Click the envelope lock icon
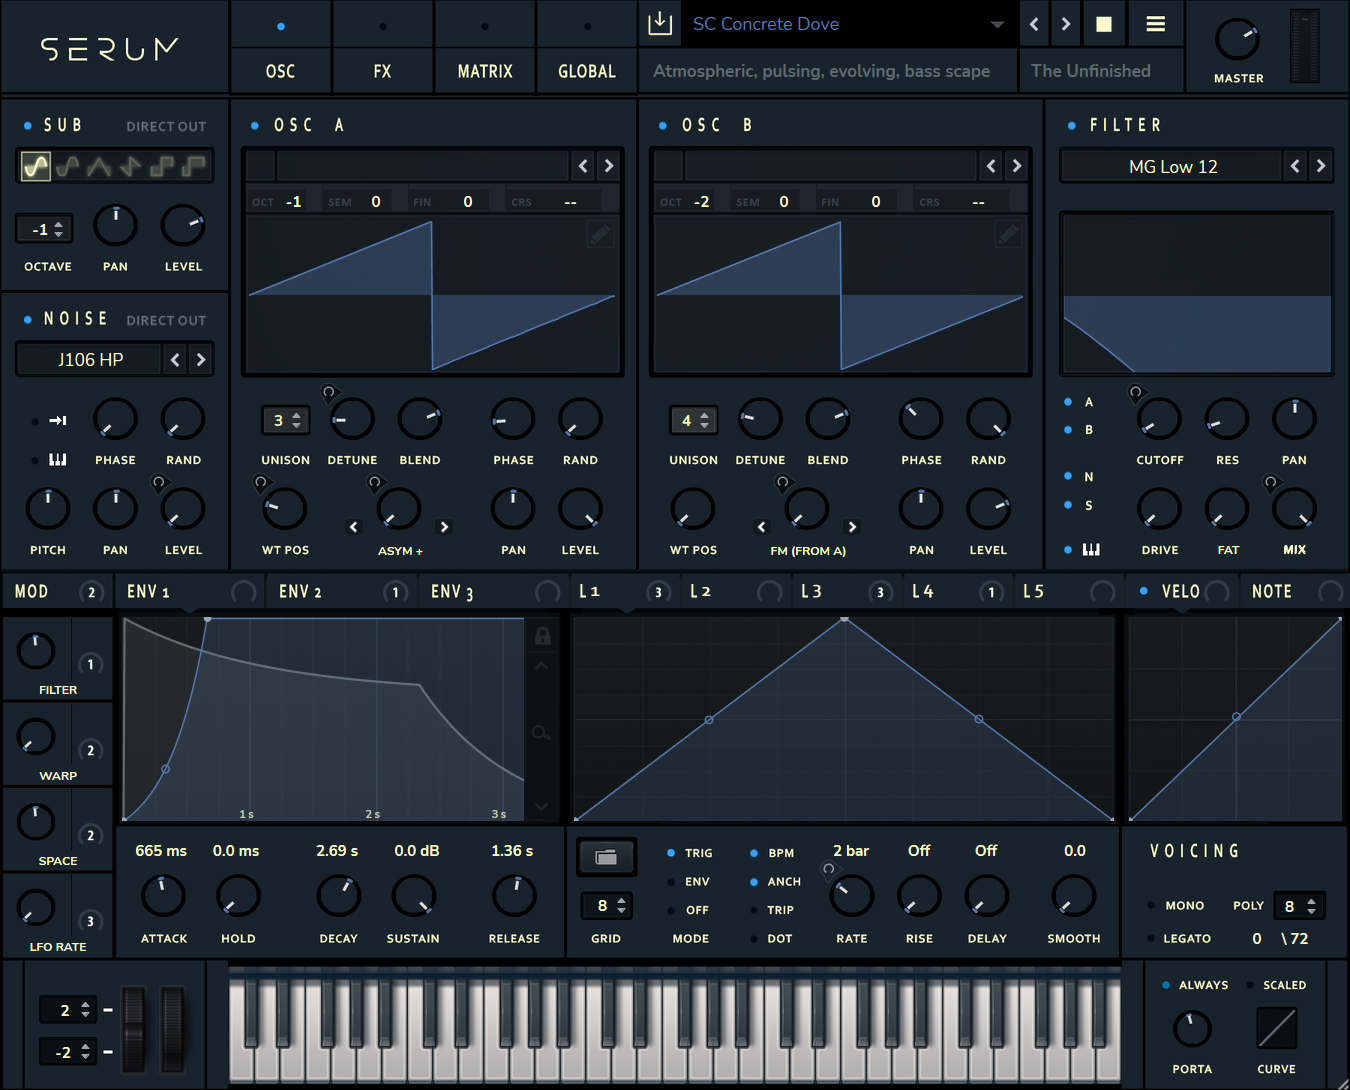Viewport: 1350px width, 1090px height. coord(542,636)
